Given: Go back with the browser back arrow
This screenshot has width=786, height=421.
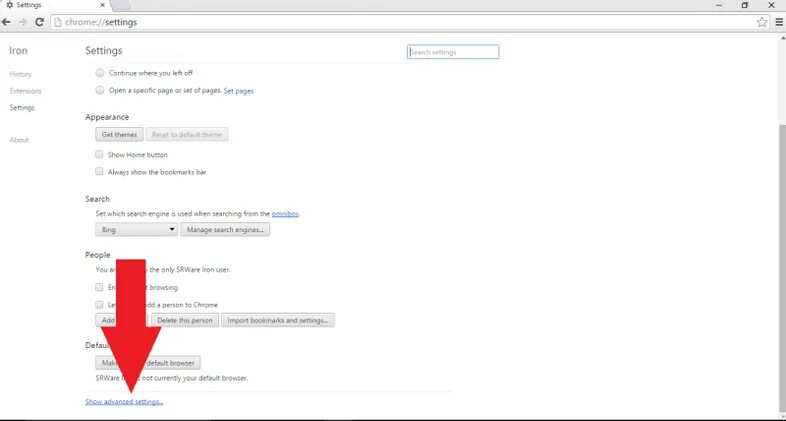Looking at the screenshot, I should (6, 22).
